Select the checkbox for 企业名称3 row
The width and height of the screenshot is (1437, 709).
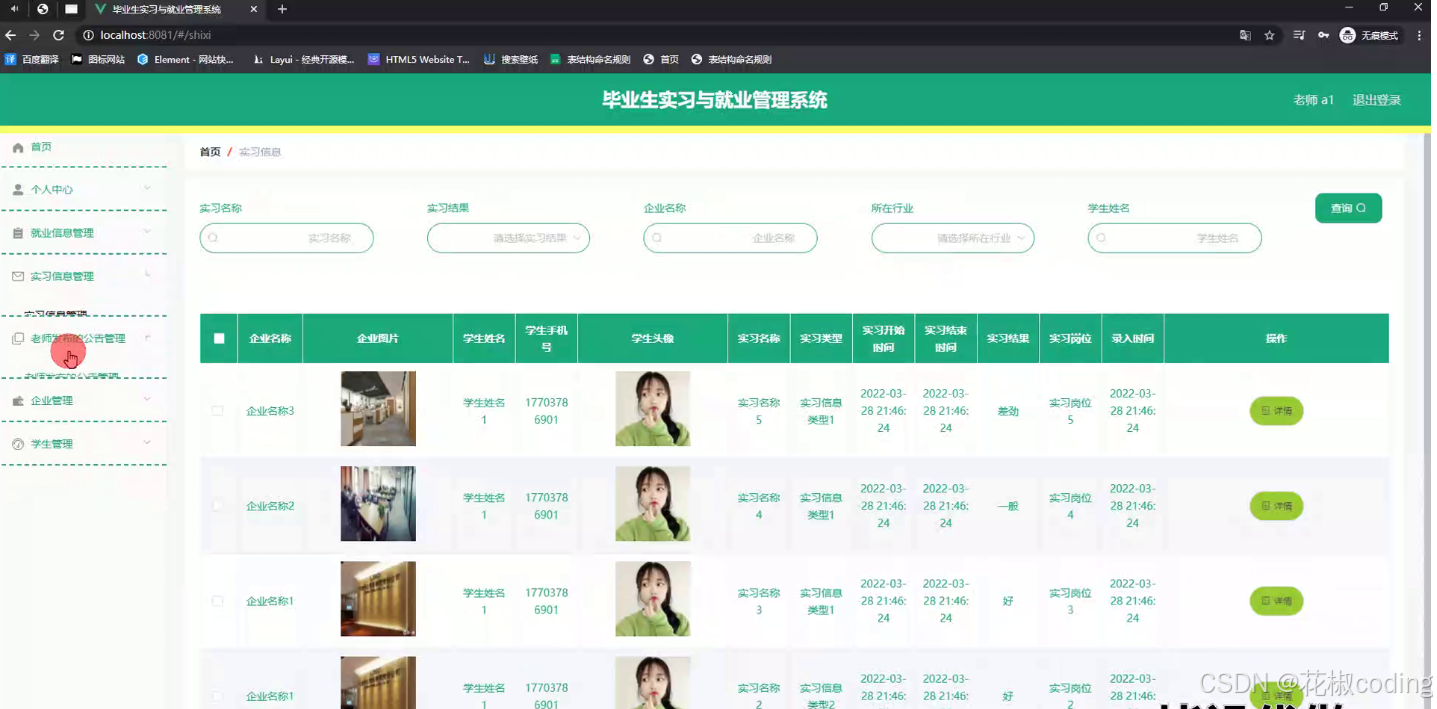point(218,410)
